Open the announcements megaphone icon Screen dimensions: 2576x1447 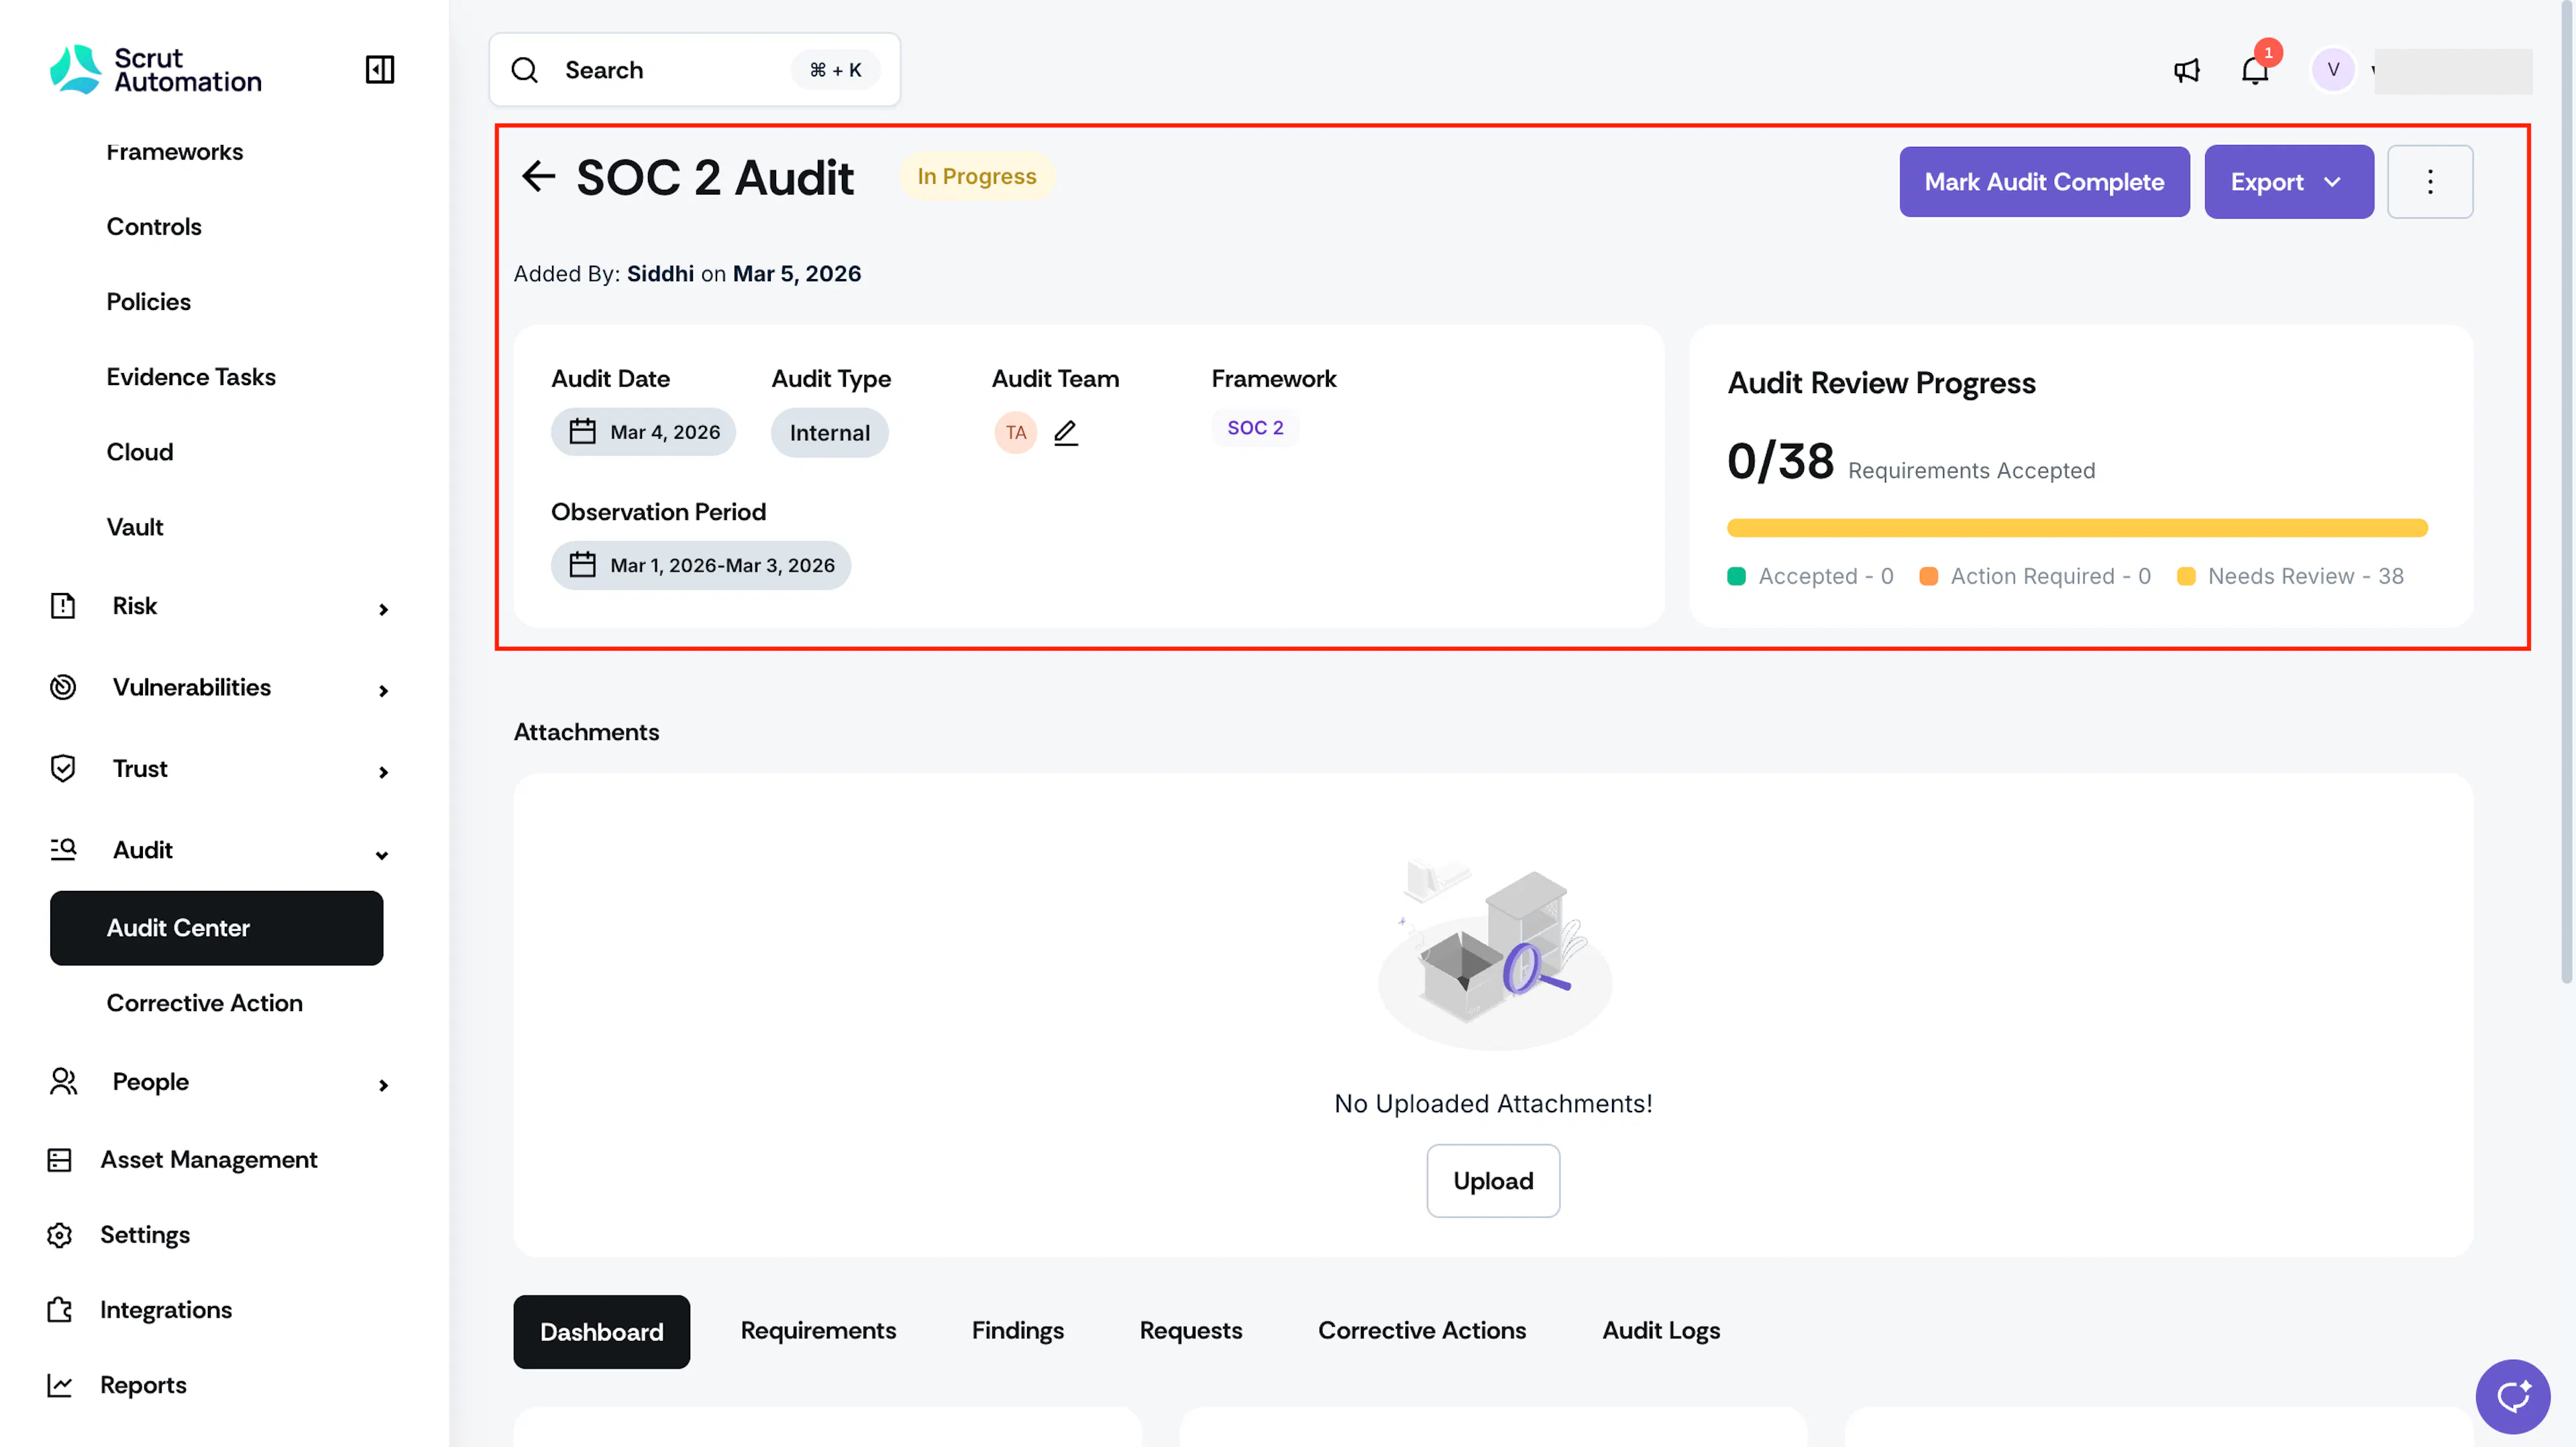(x=2187, y=70)
